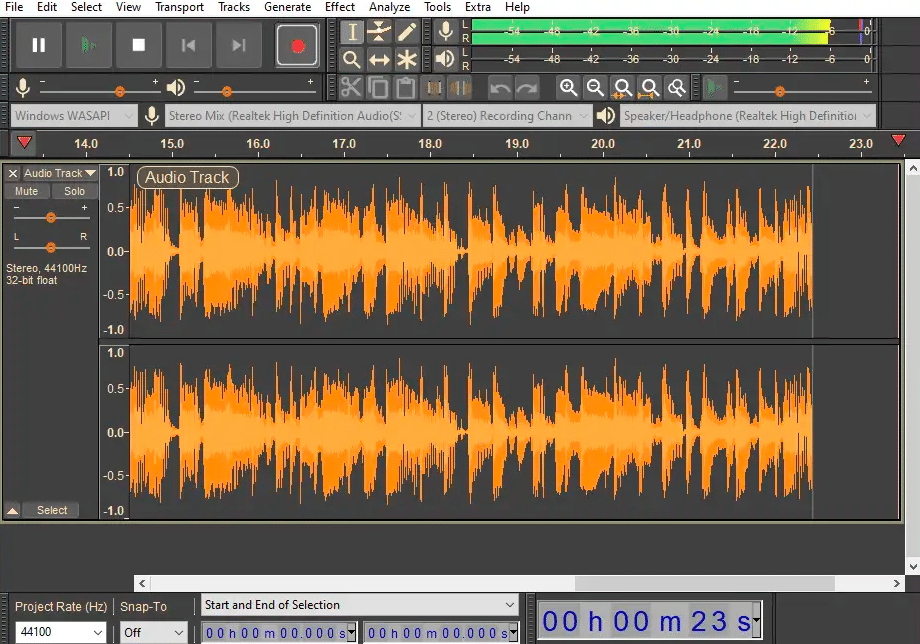920x644 pixels.
Task: Stop the playback
Action: pos(138,45)
